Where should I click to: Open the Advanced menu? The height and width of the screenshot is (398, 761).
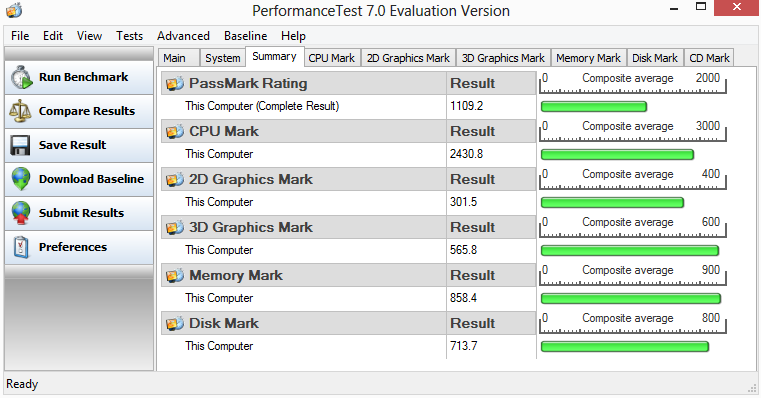pyautogui.click(x=183, y=36)
